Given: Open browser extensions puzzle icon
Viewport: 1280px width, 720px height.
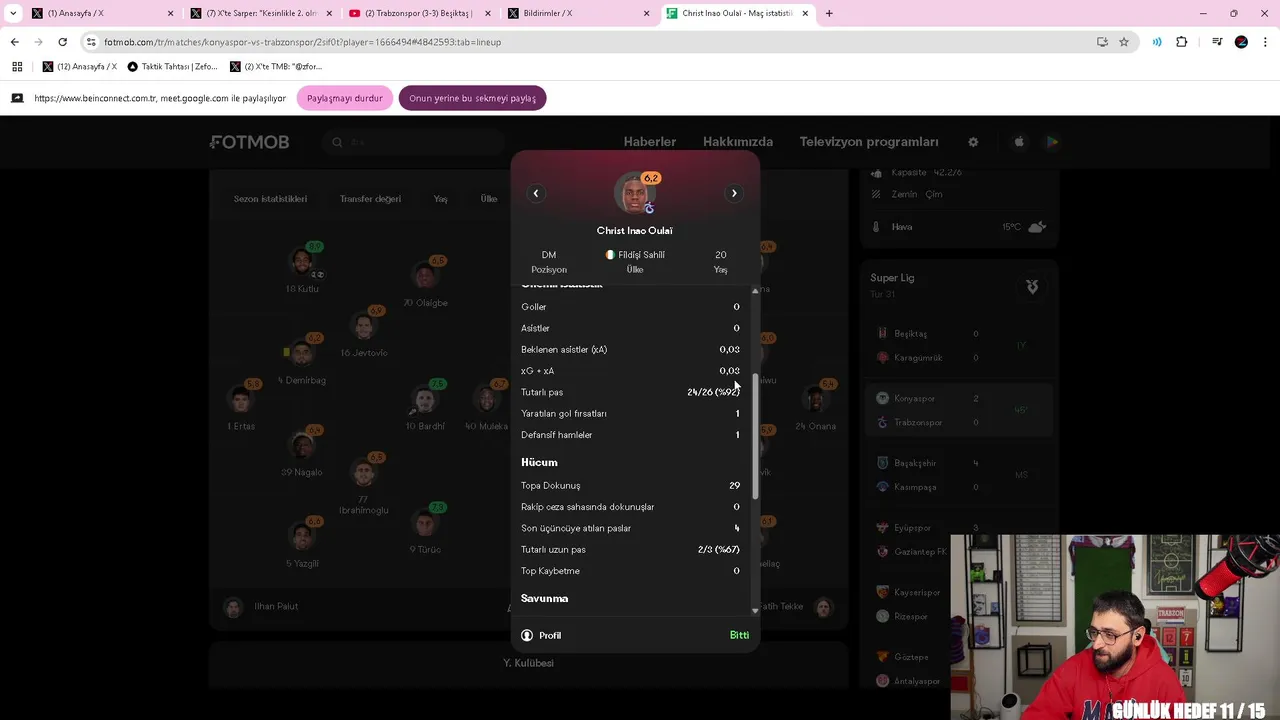Looking at the screenshot, I should [1181, 42].
